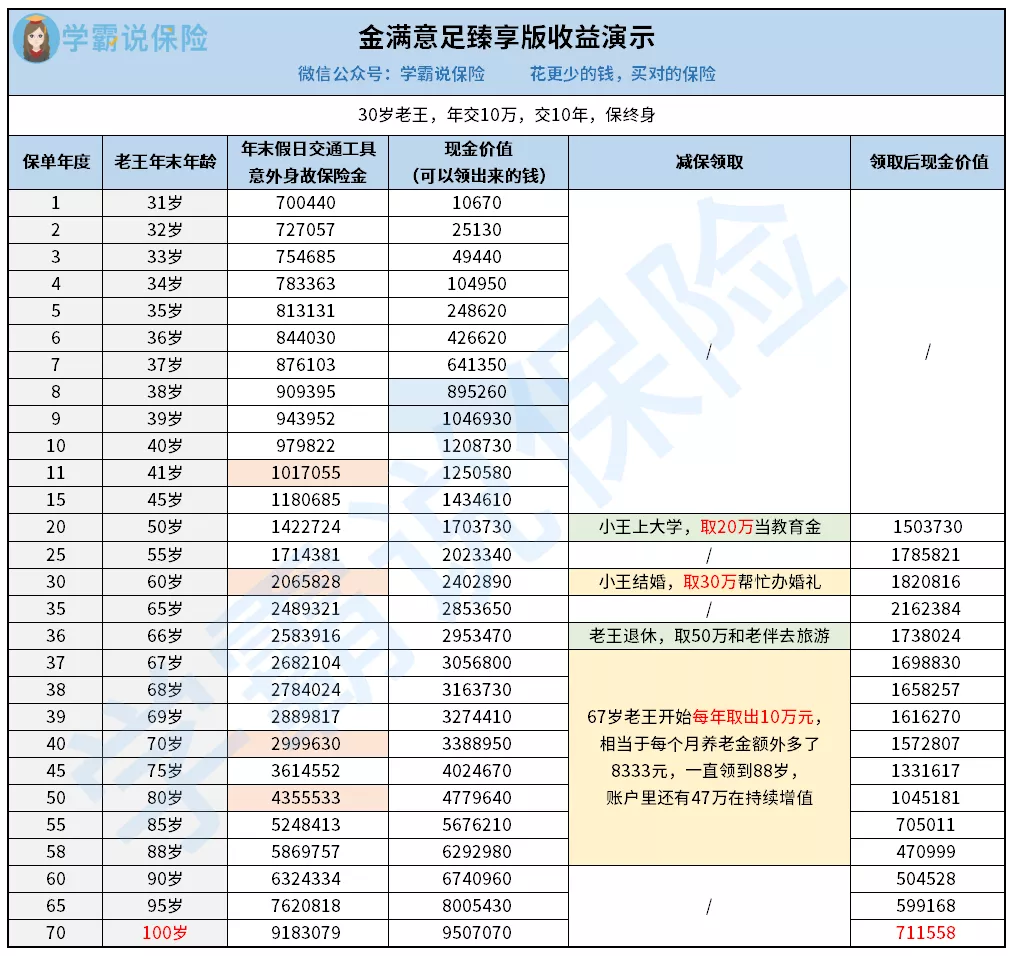
Task: Select the value 470999
Action: click(926, 852)
